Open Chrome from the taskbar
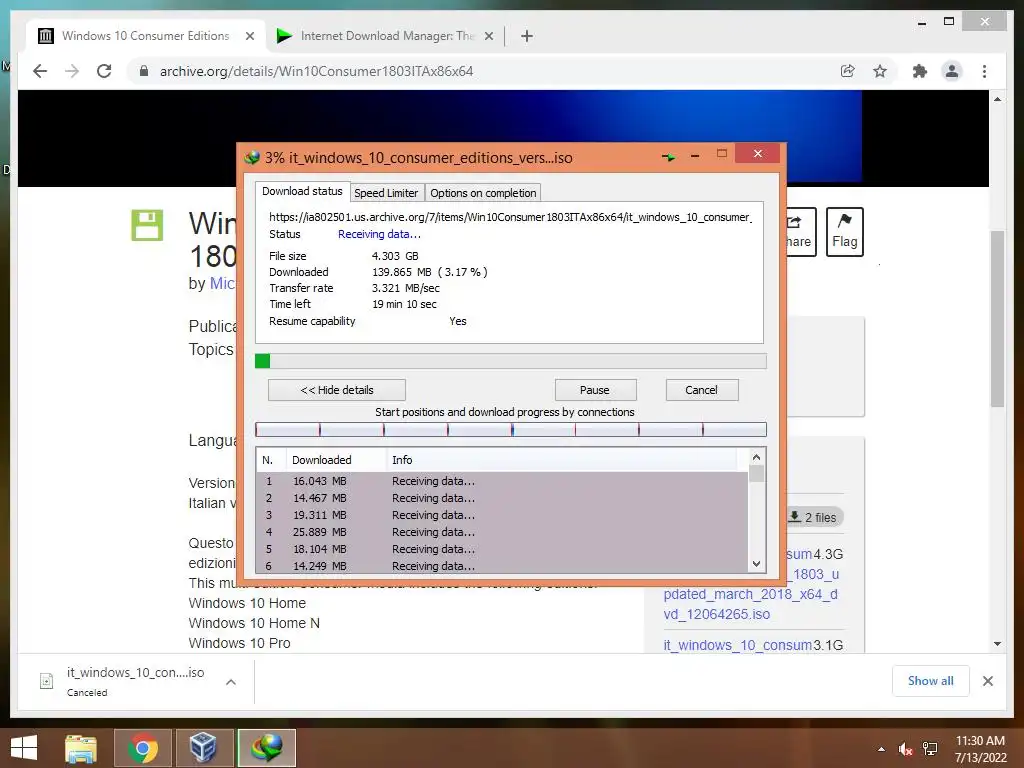The width and height of the screenshot is (1024, 768). 143,748
